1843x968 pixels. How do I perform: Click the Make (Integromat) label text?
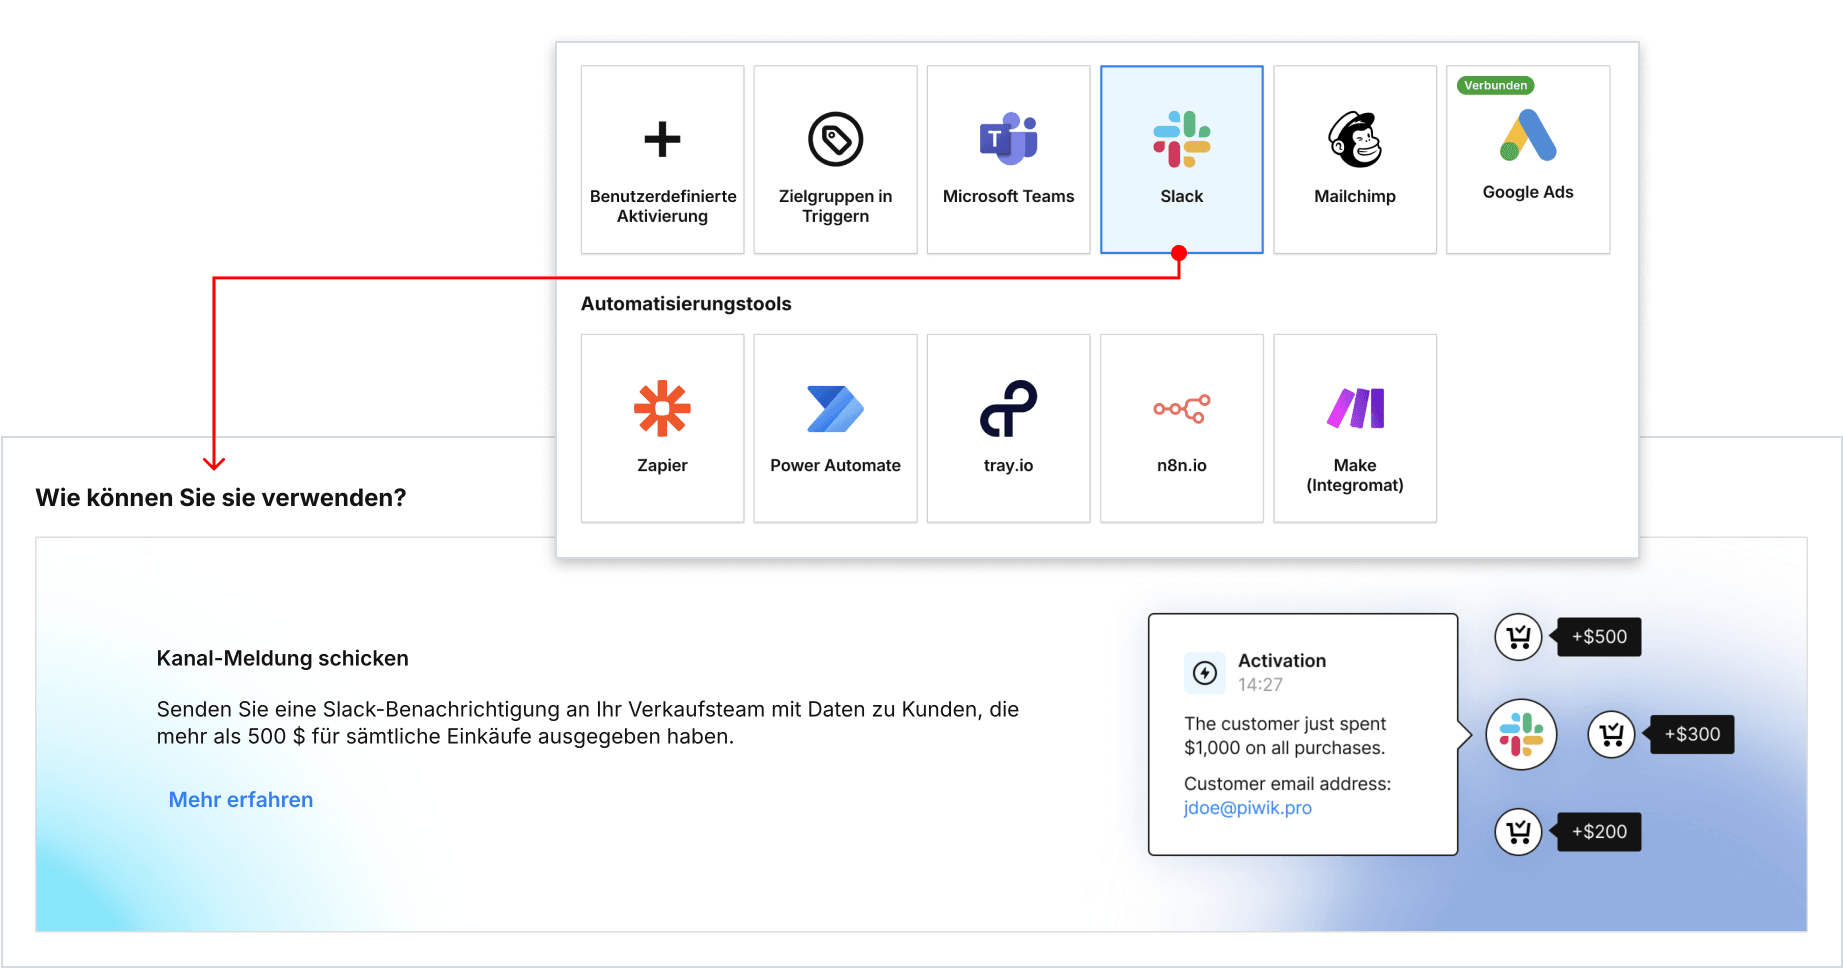[x=1355, y=475]
